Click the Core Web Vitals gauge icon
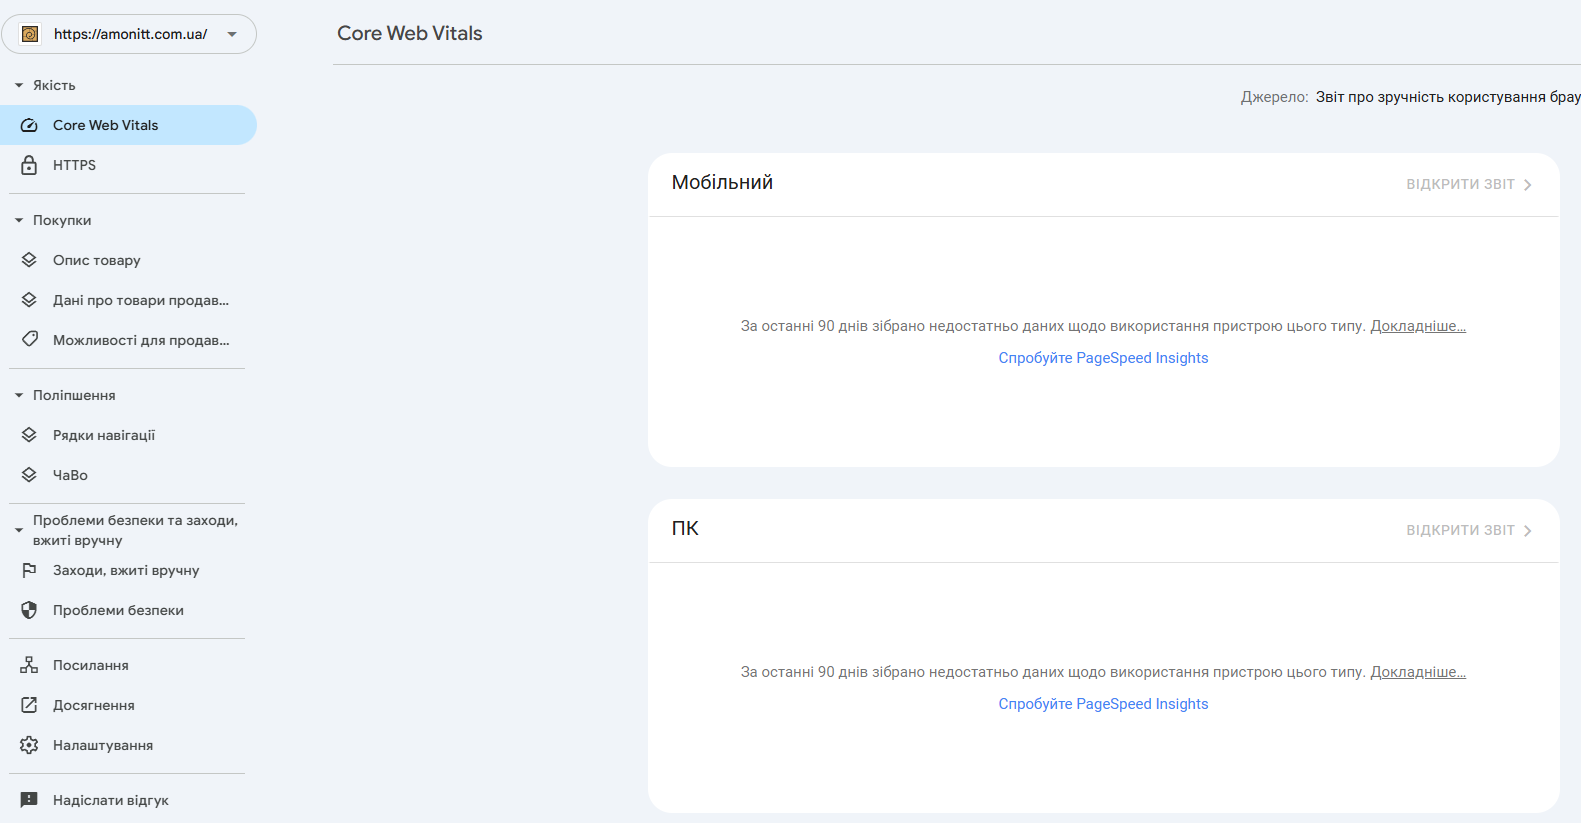The width and height of the screenshot is (1581, 823). pyautogui.click(x=29, y=125)
